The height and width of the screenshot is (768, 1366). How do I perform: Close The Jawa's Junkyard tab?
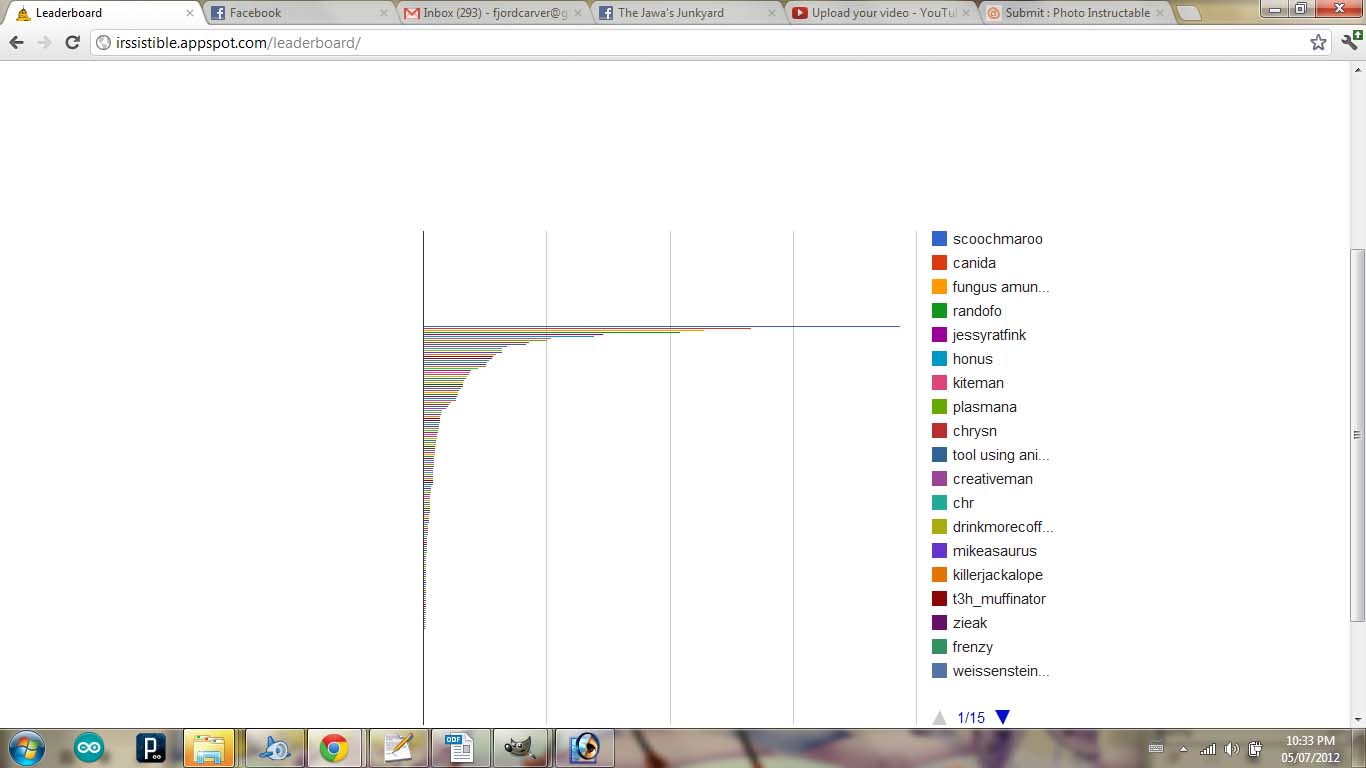click(x=771, y=13)
